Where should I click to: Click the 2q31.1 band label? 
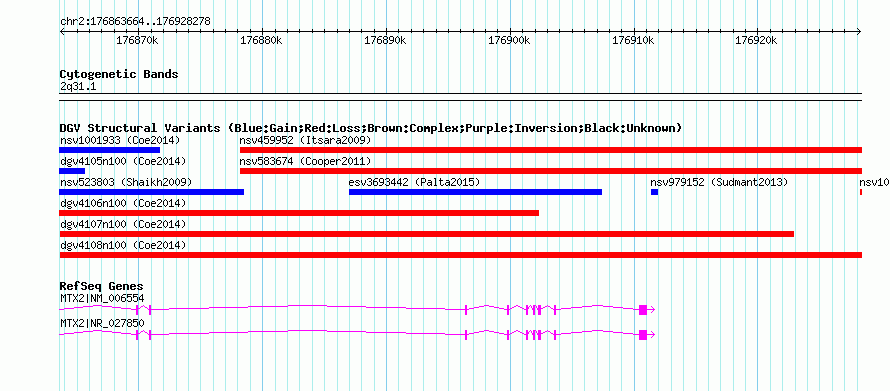[x=78, y=87]
